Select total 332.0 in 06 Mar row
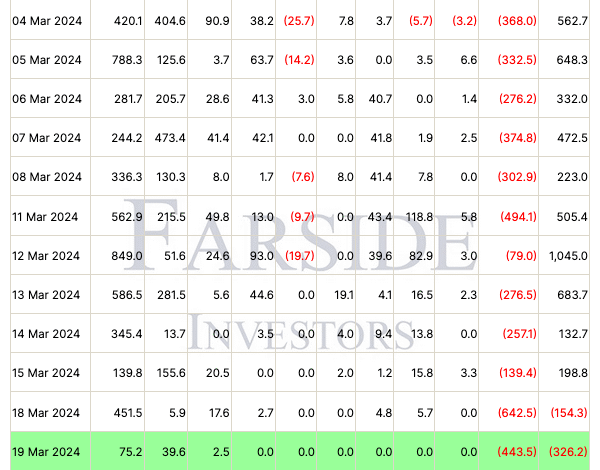 pyautogui.click(x=572, y=99)
